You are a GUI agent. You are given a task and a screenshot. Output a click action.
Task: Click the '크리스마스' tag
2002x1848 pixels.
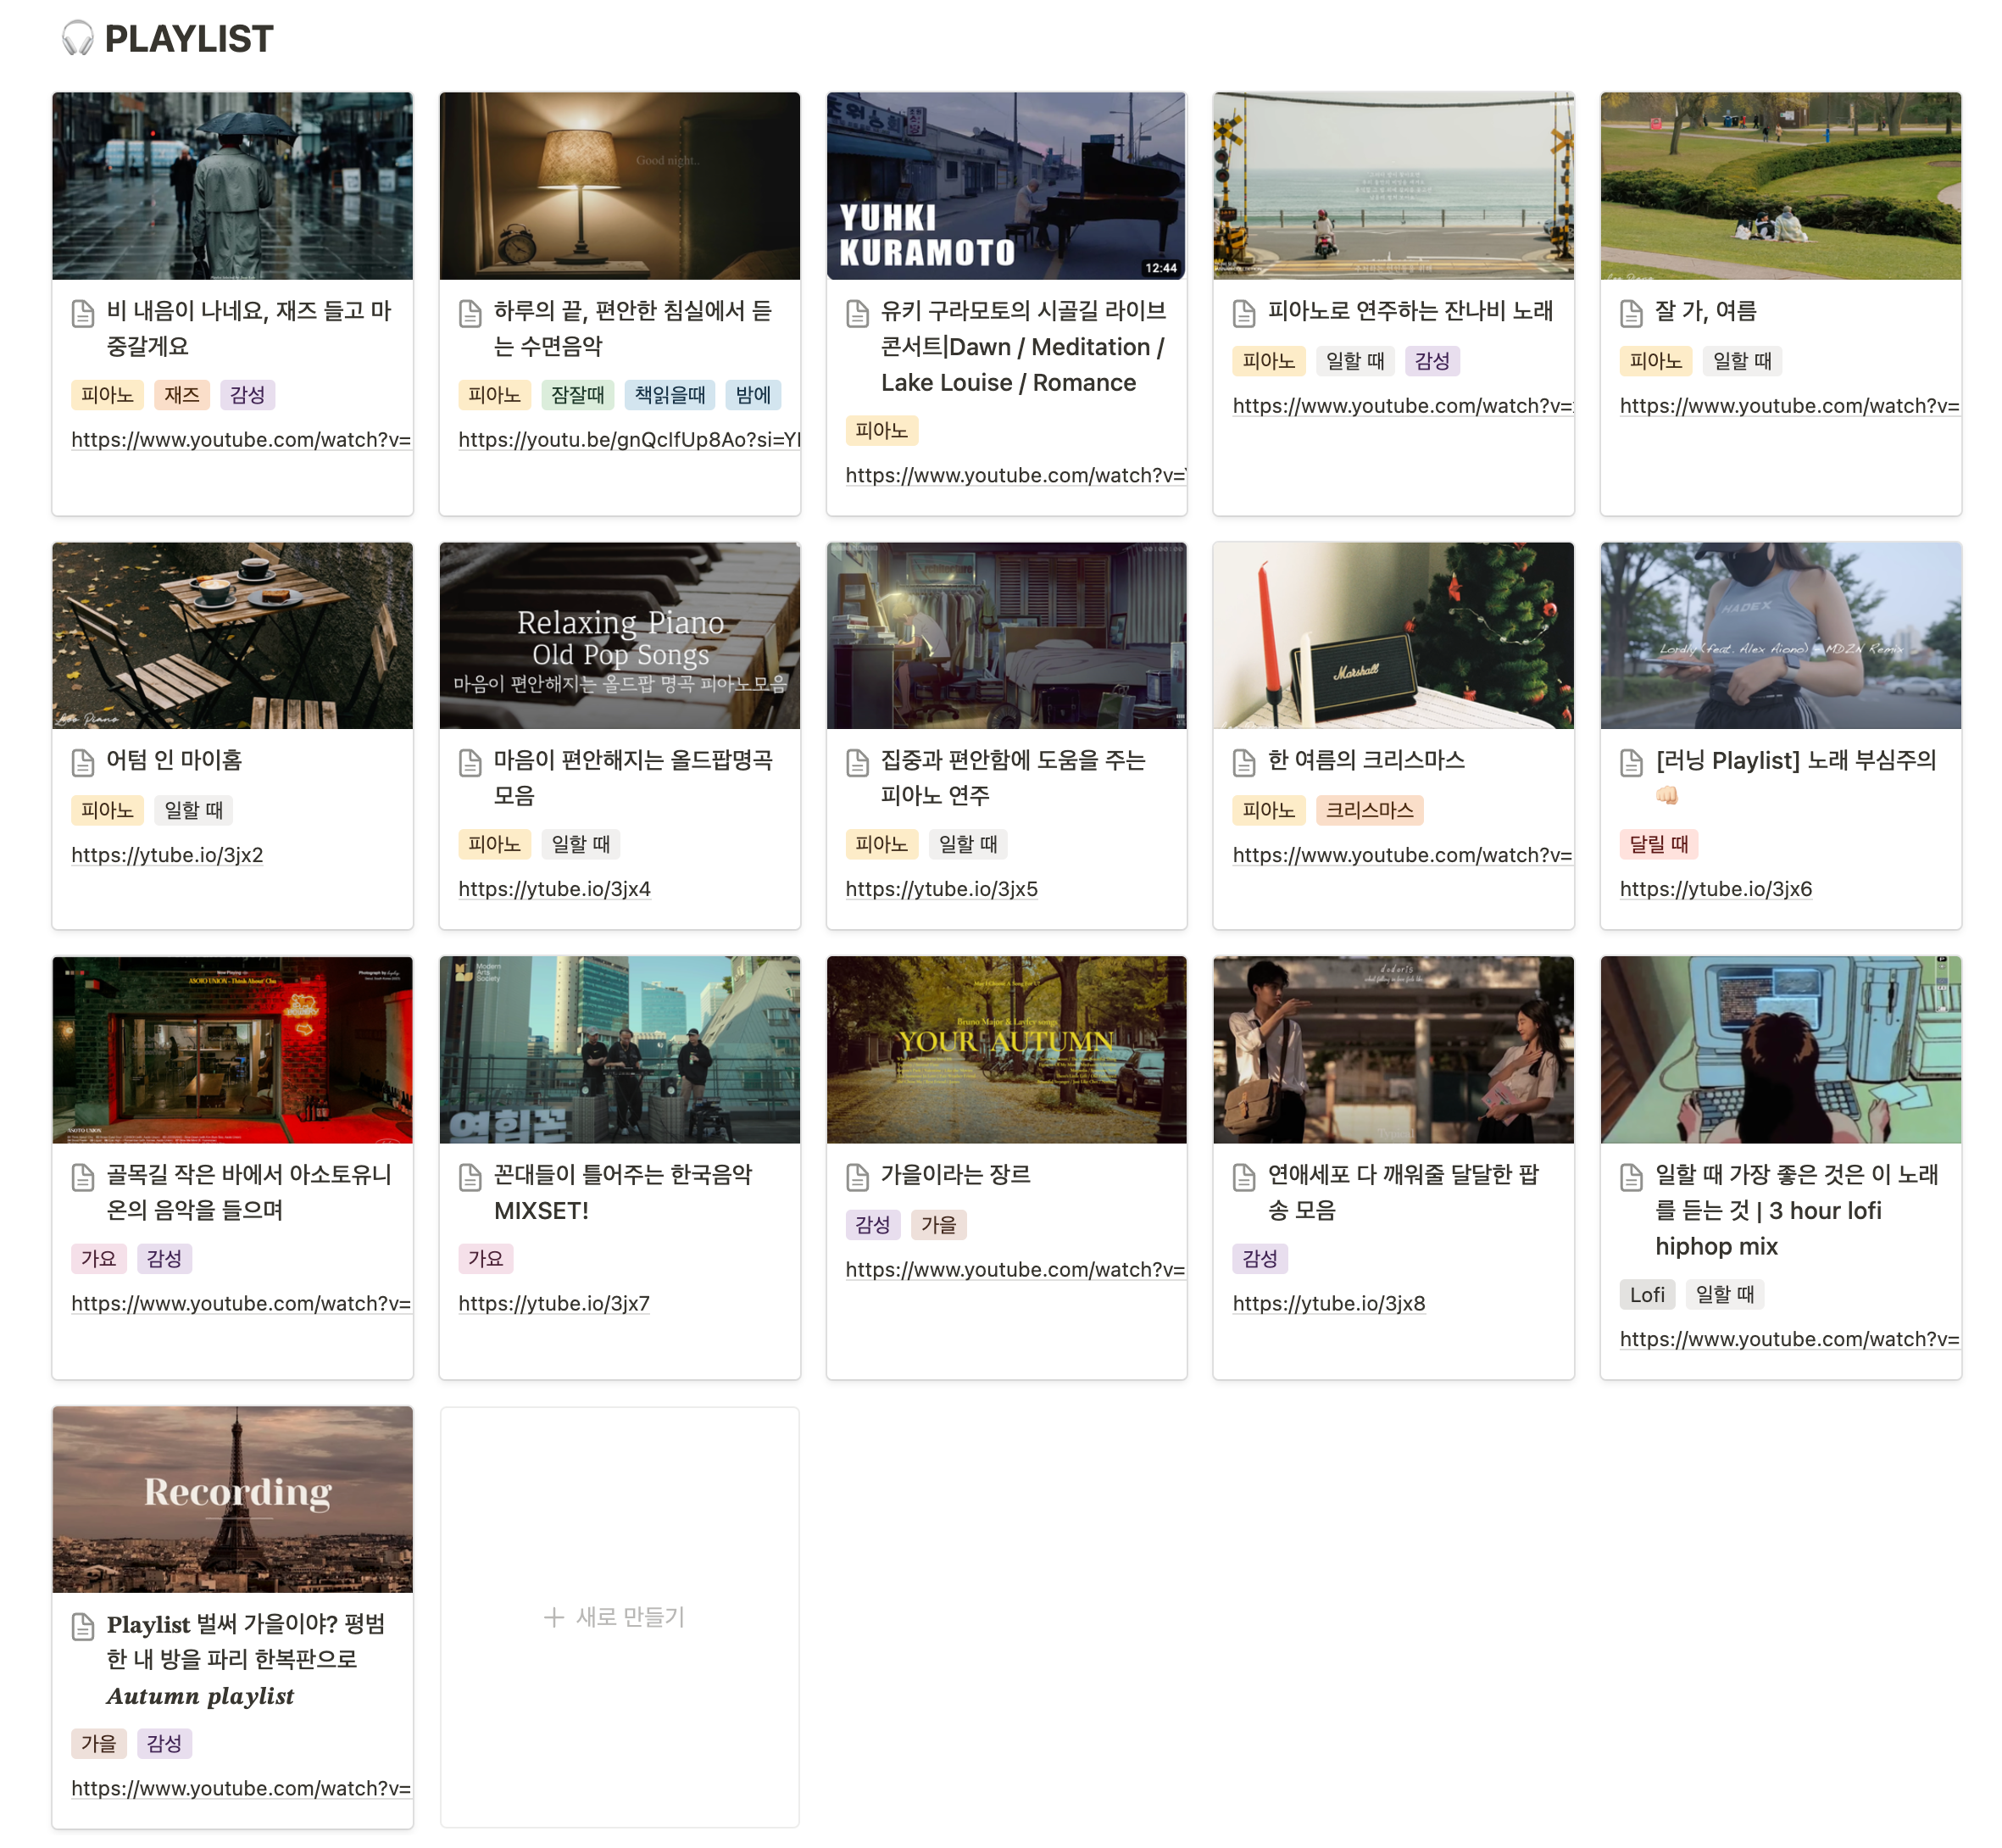[x=1368, y=810]
